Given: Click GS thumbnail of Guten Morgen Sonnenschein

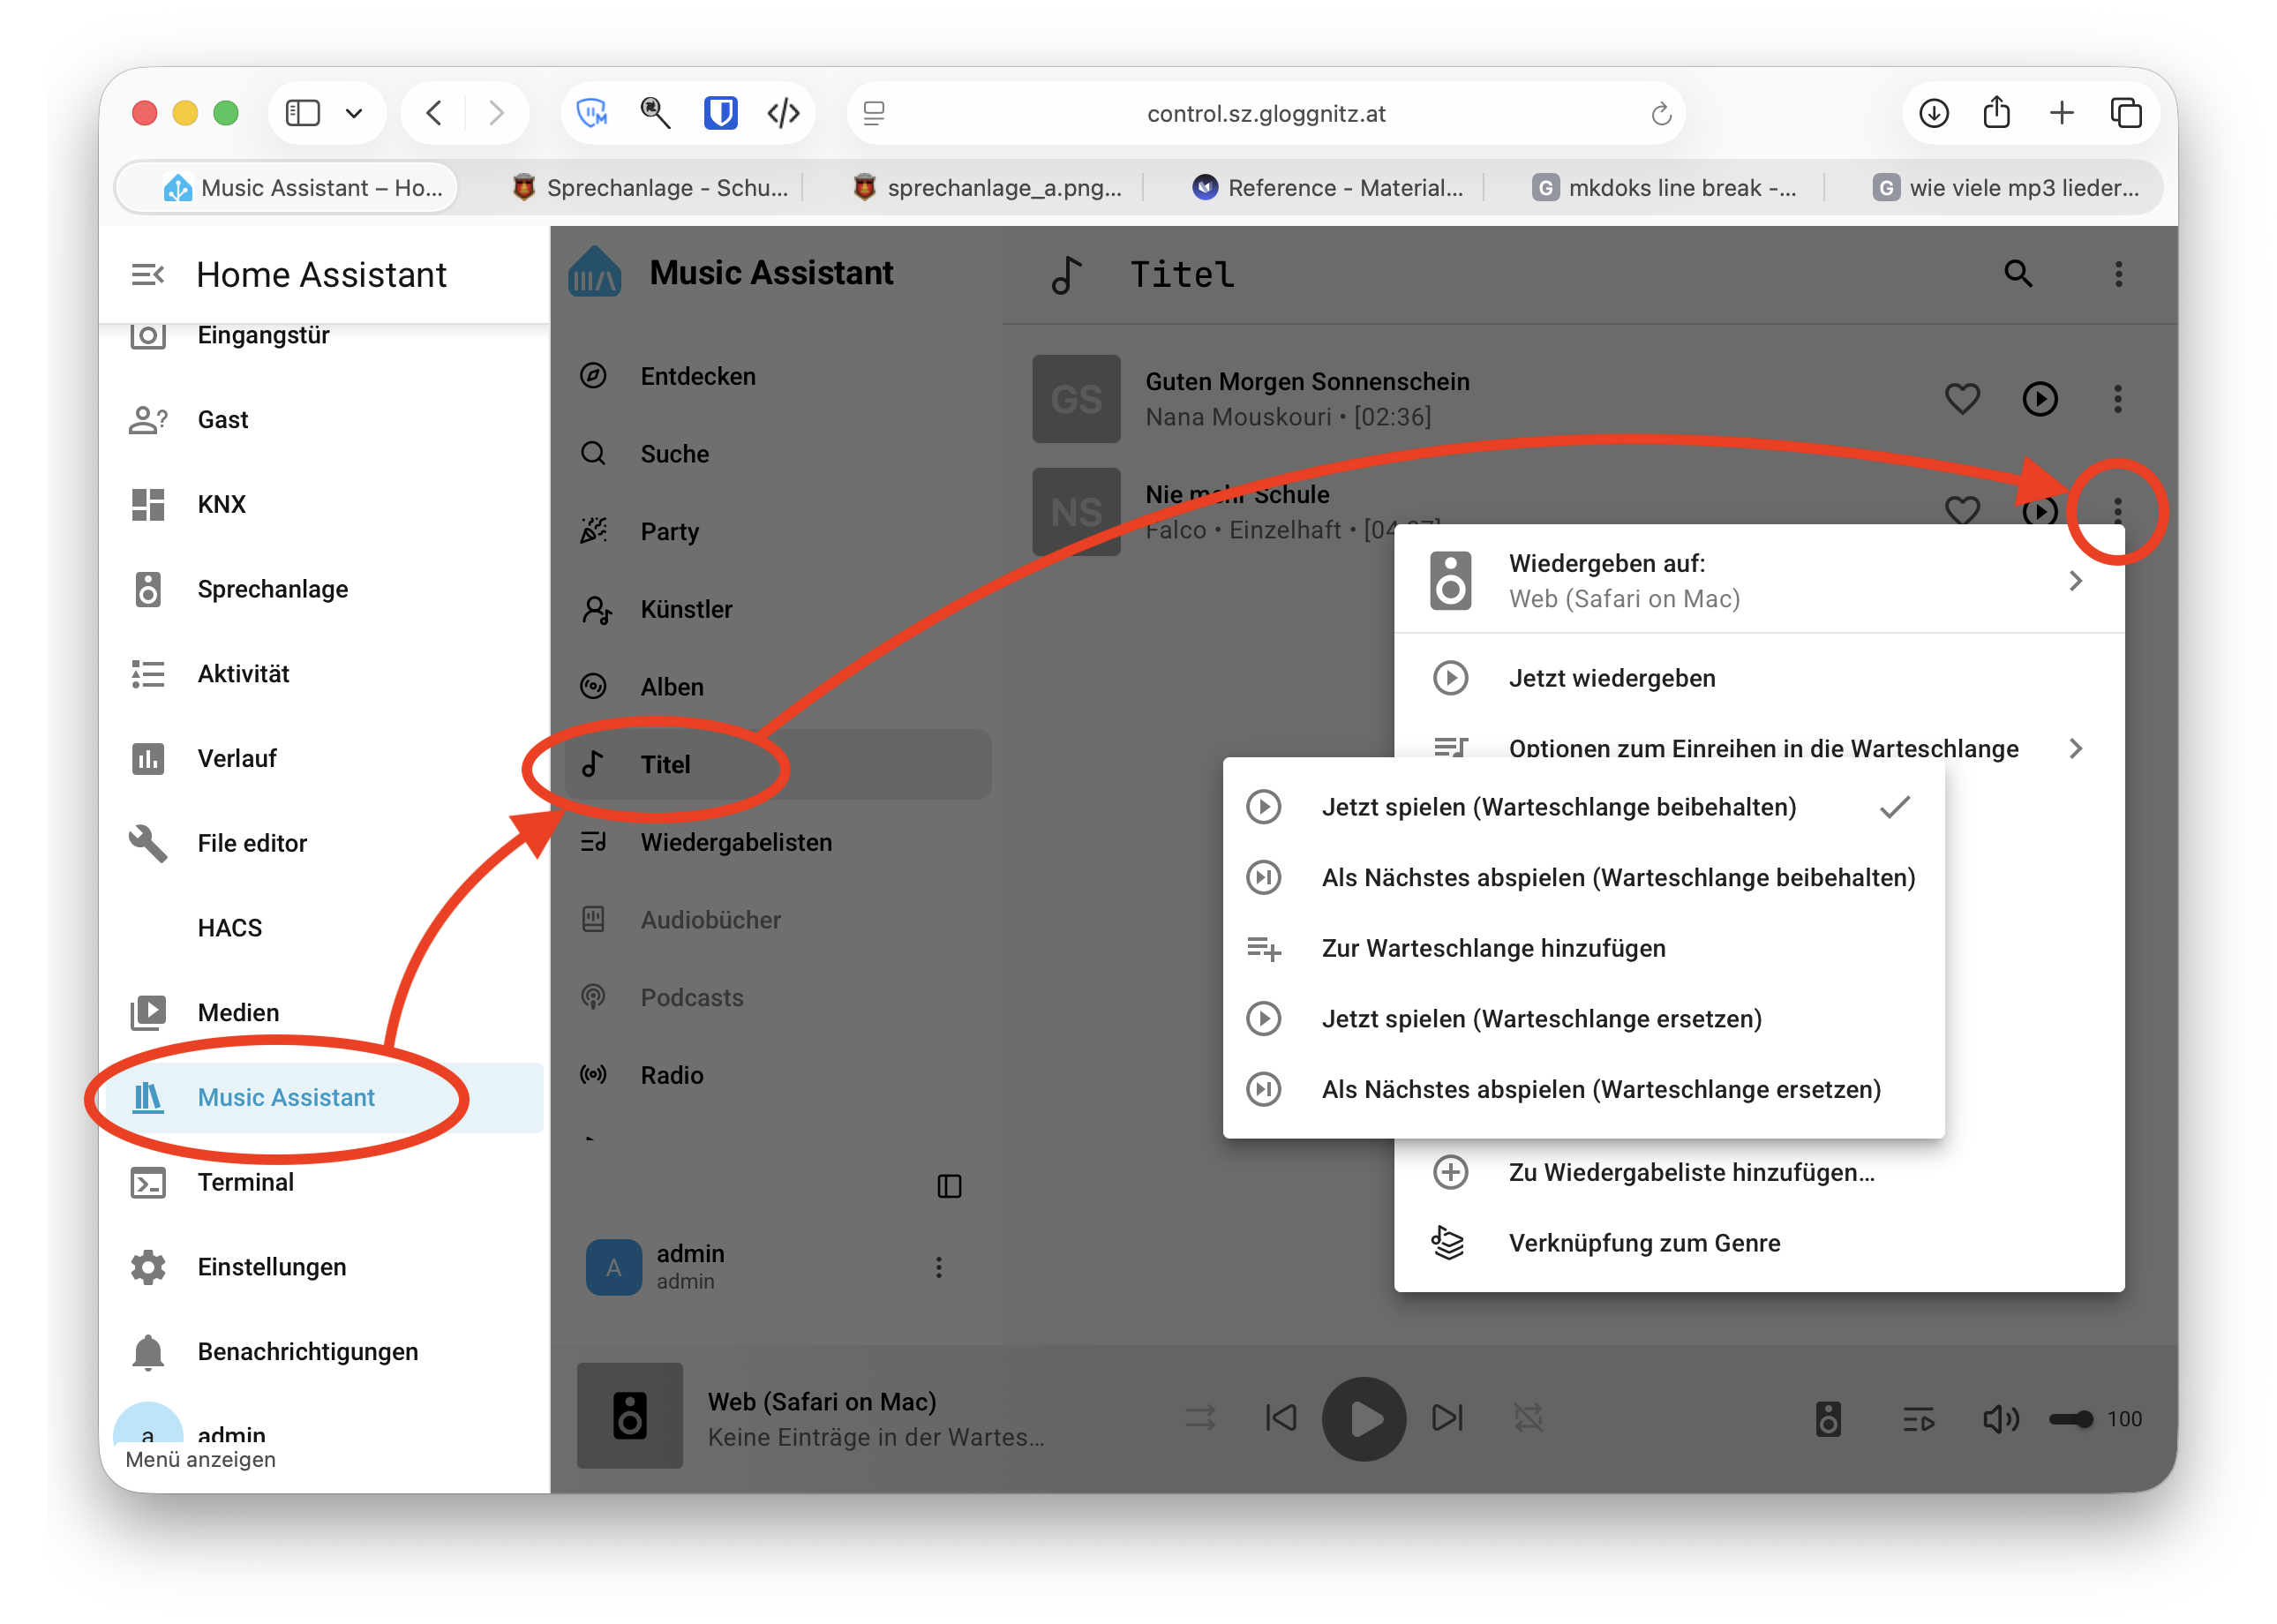Looking at the screenshot, I should pos(1076,399).
